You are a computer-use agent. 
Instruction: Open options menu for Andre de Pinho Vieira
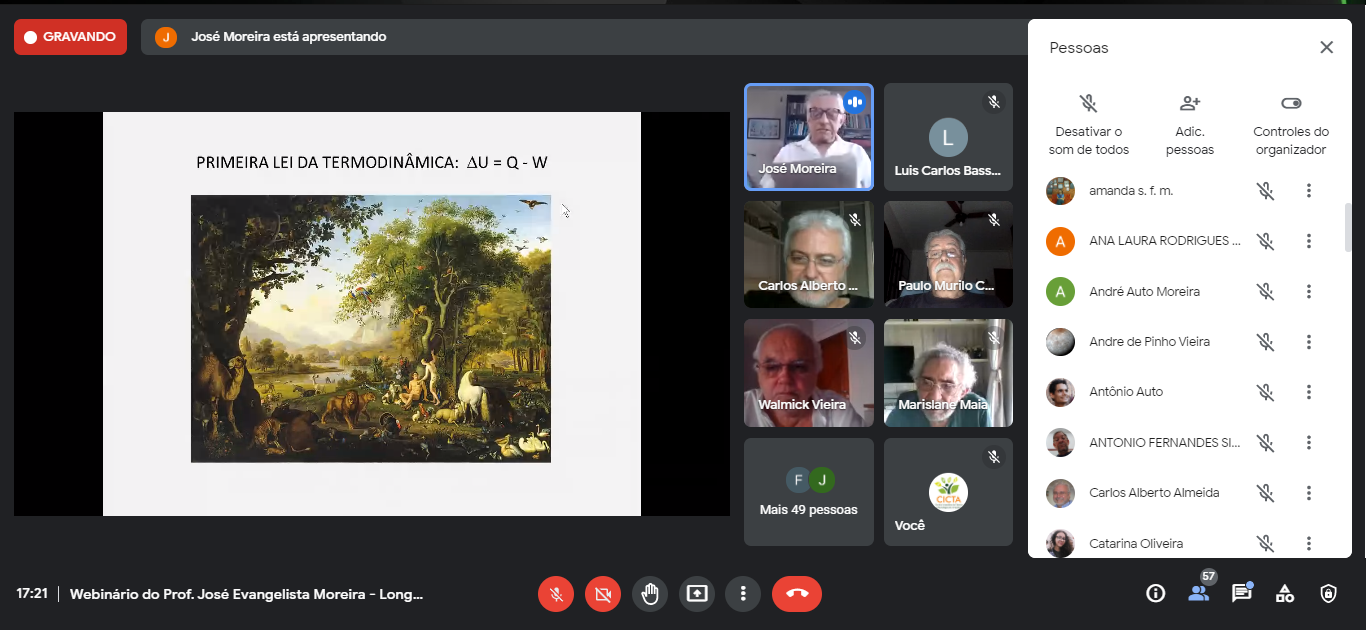[x=1309, y=342]
